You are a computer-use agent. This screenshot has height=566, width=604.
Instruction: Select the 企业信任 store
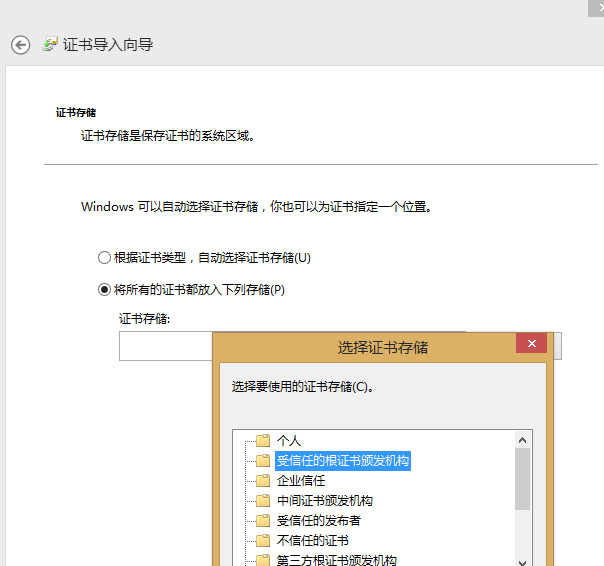[x=300, y=481]
